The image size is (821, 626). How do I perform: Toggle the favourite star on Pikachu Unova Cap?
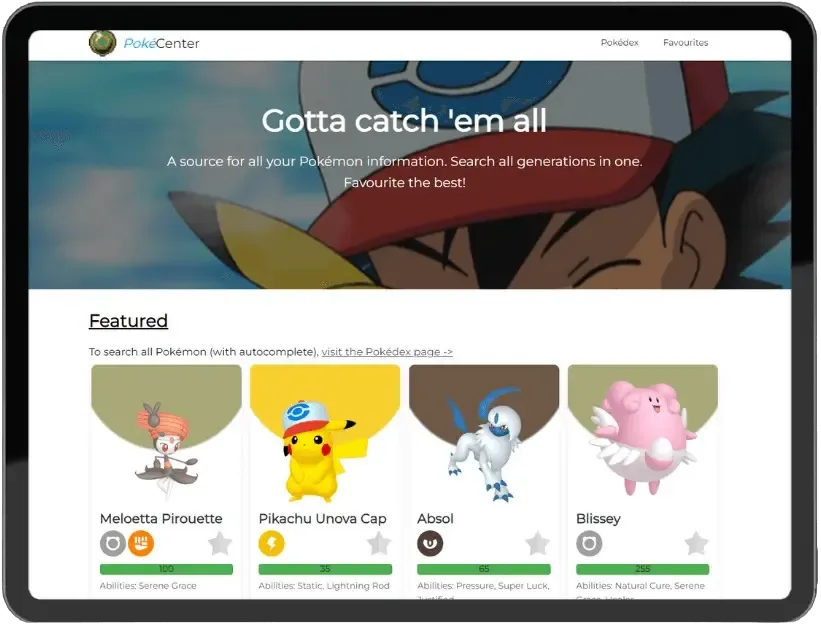tap(378, 543)
